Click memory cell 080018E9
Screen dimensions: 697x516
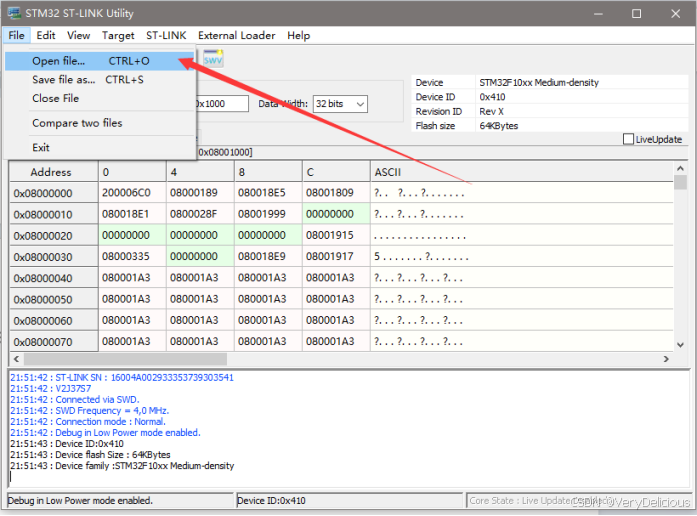(x=268, y=256)
